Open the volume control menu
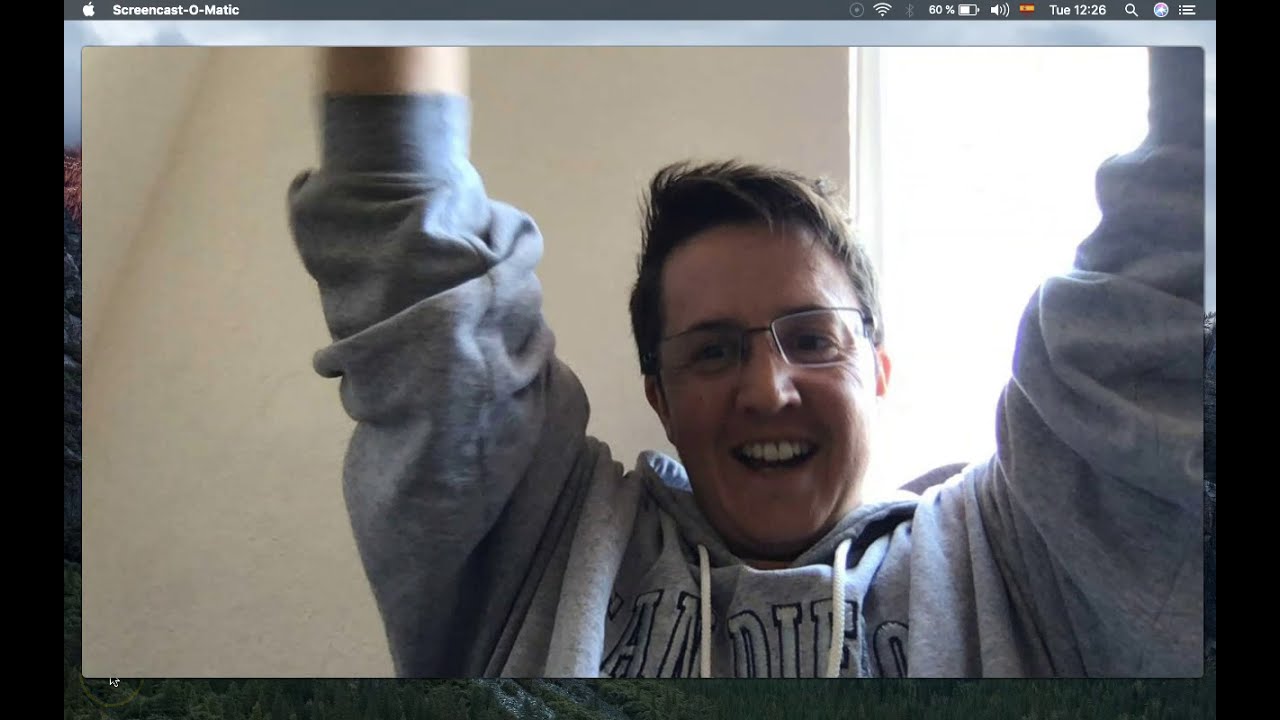Image resolution: width=1280 pixels, height=720 pixels. click(999, 10)
